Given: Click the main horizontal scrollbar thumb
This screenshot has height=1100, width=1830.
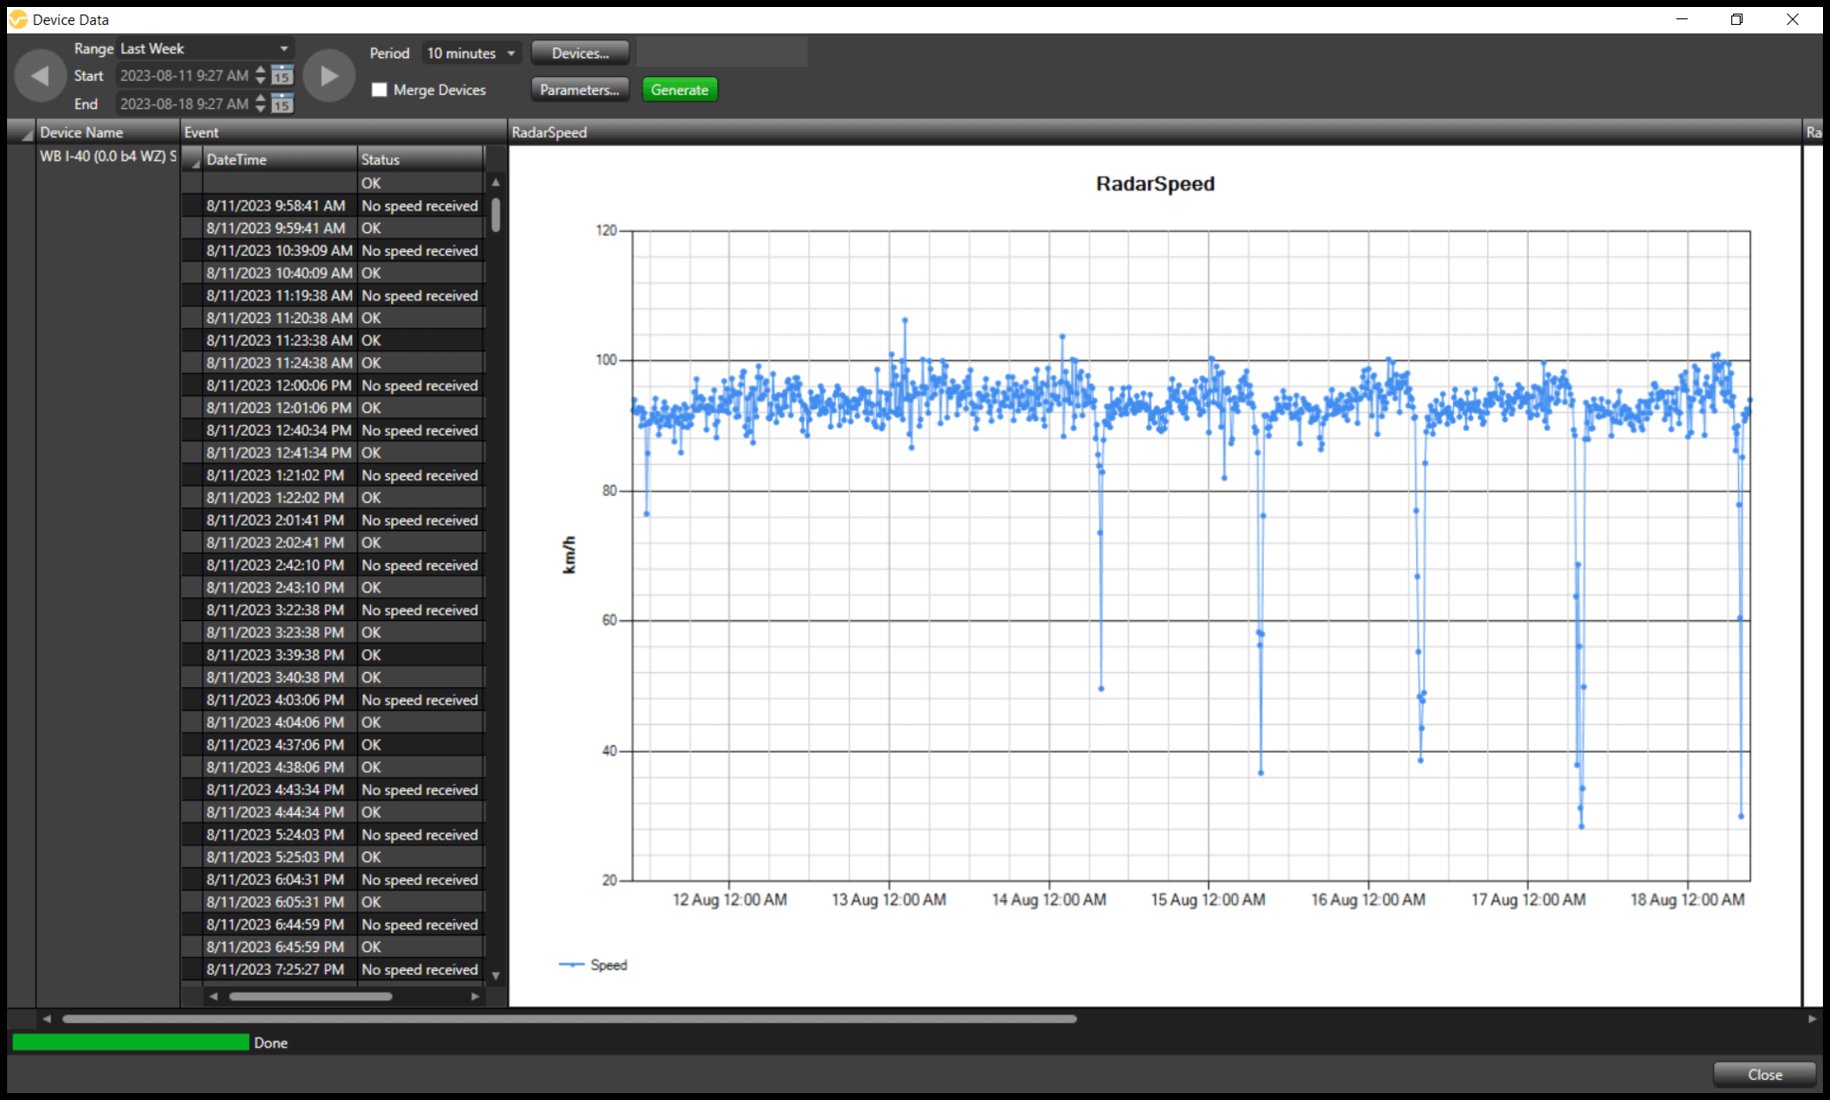Looking at the screenshot, I should tap(569, 1019).
